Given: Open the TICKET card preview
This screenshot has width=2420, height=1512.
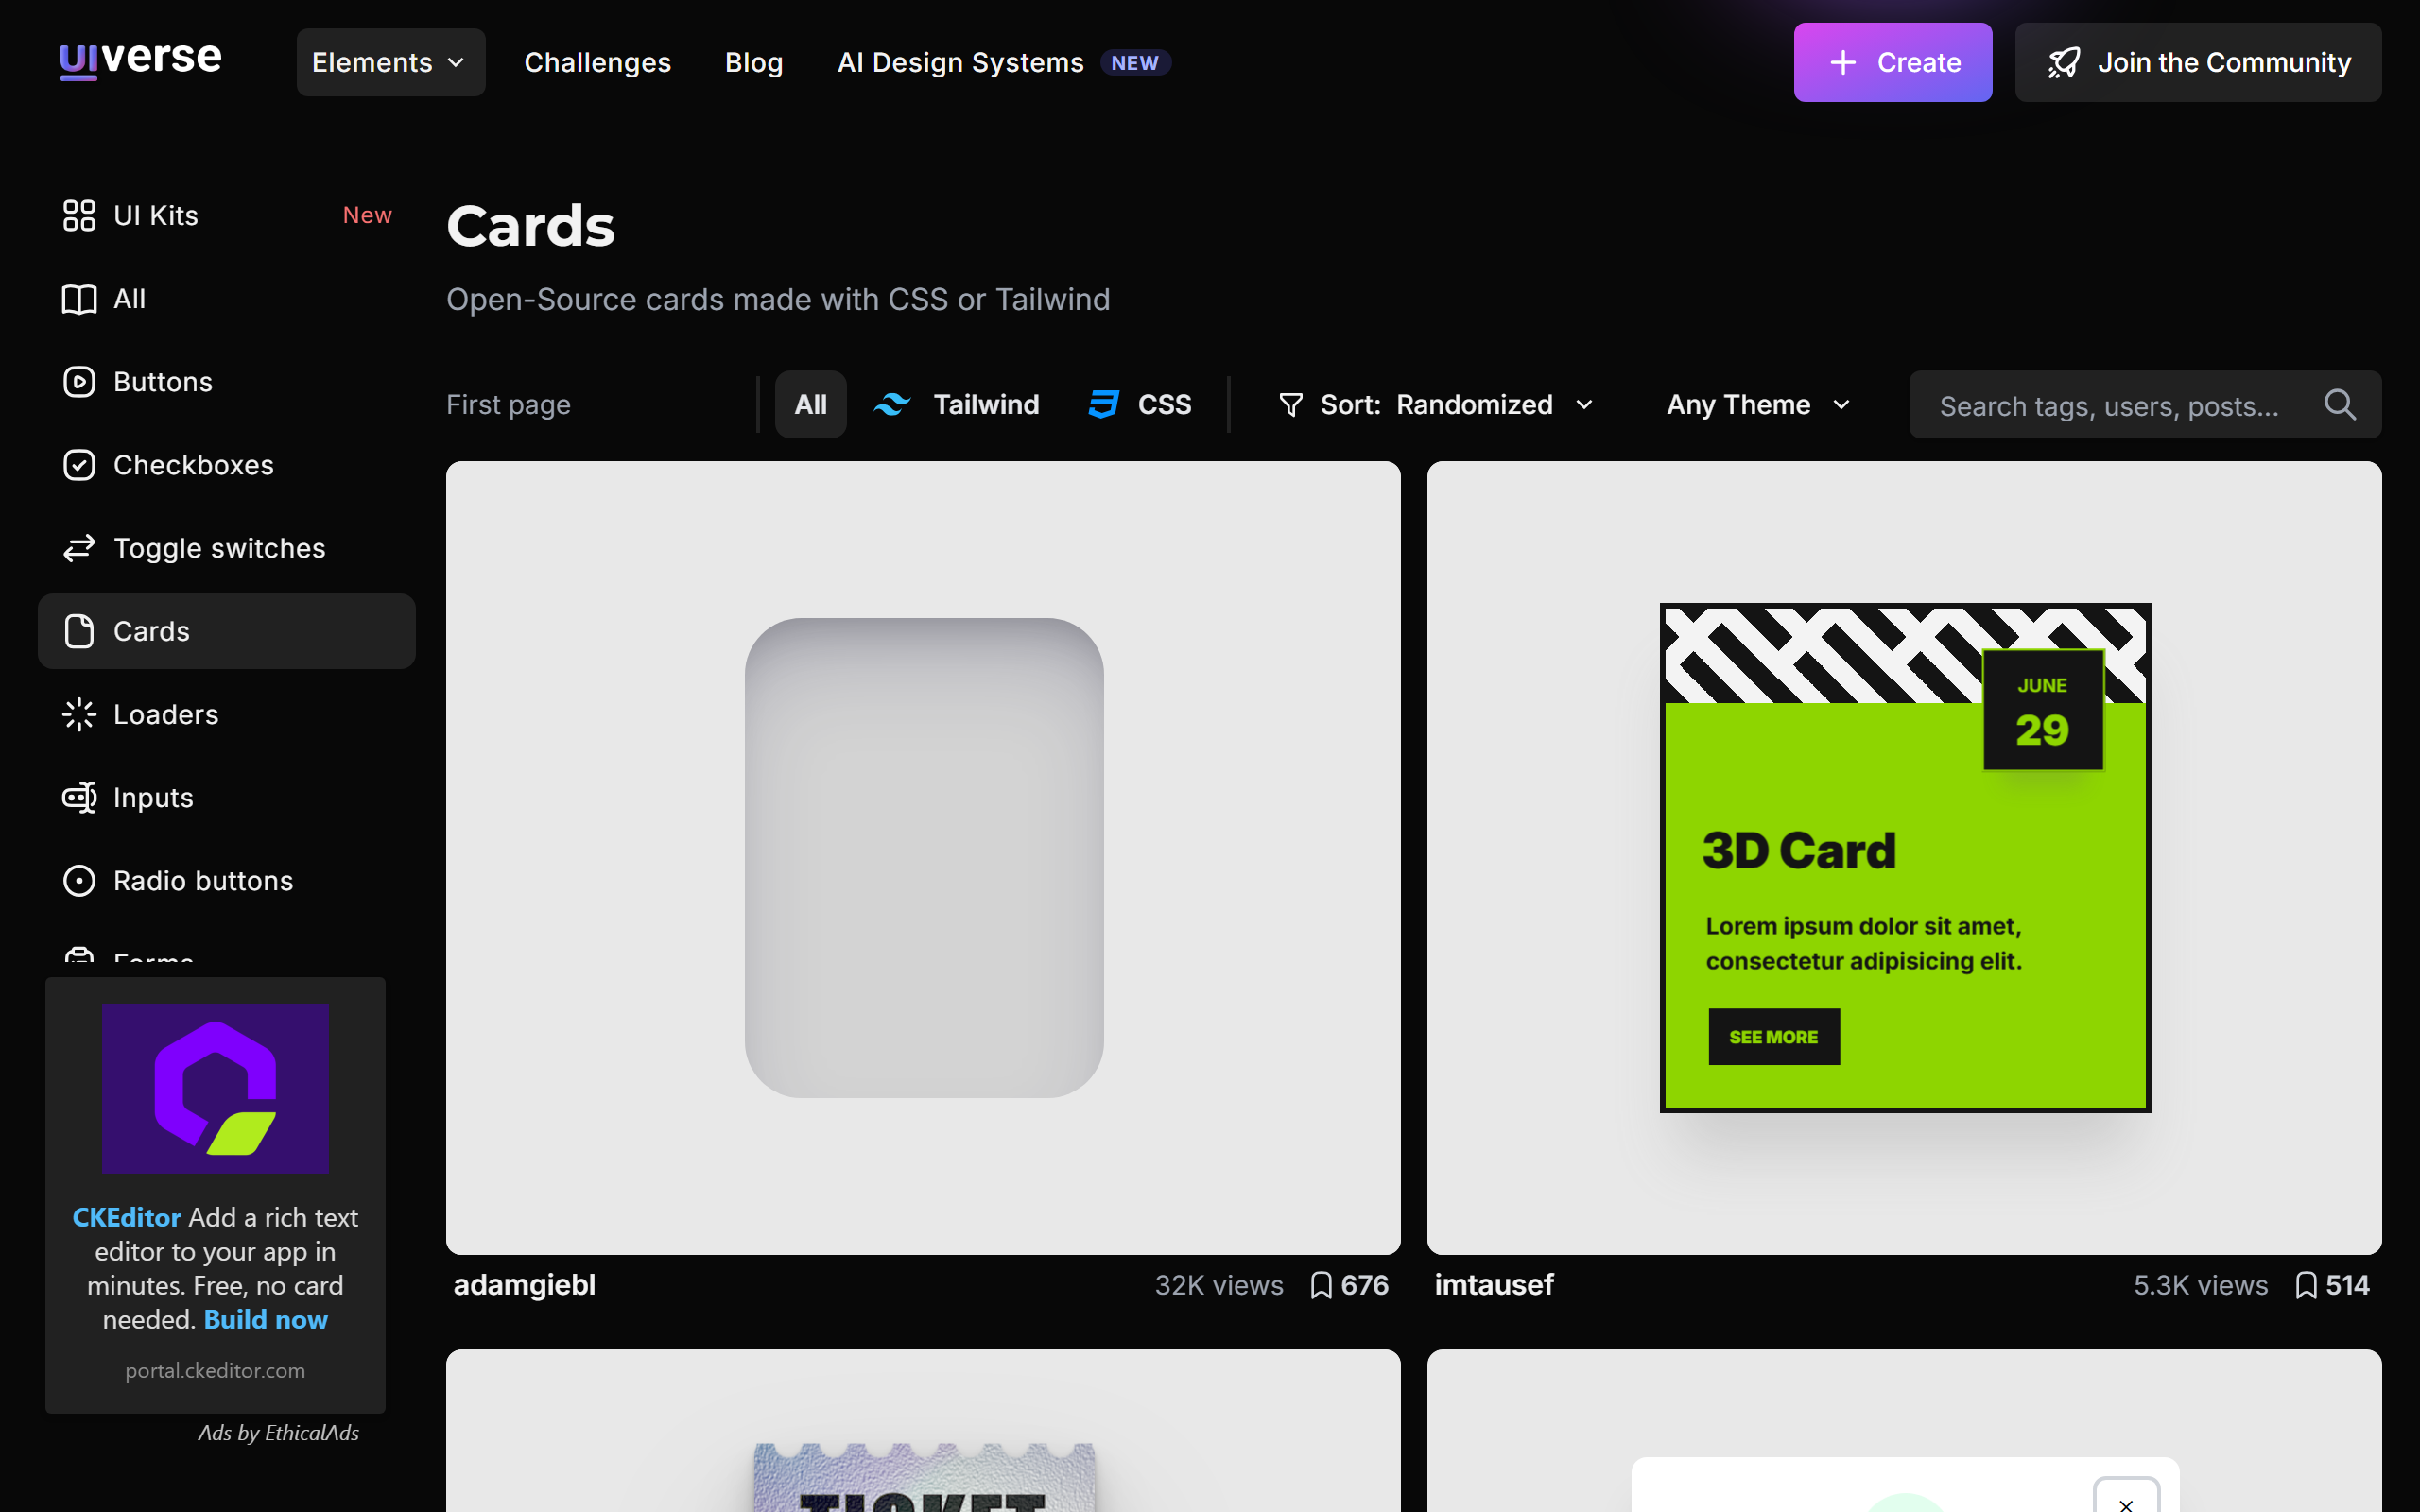Looking at the screenshot, I should tap(923, 1431).
